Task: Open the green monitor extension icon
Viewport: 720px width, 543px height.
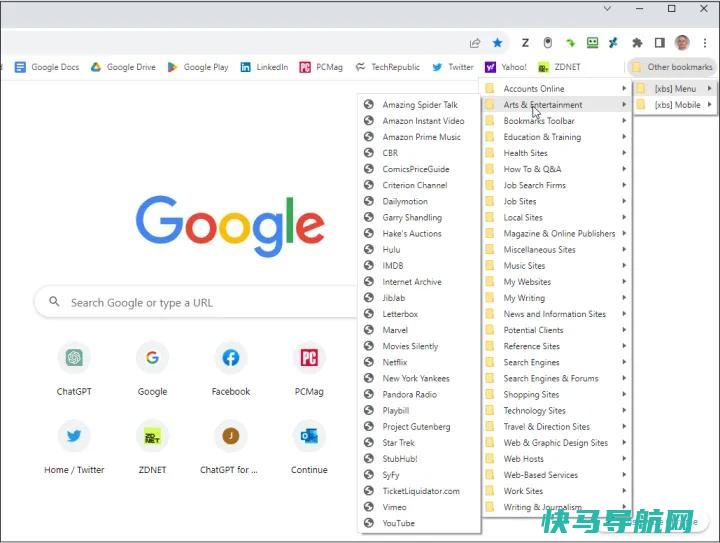Action: (x=592, y=43)
